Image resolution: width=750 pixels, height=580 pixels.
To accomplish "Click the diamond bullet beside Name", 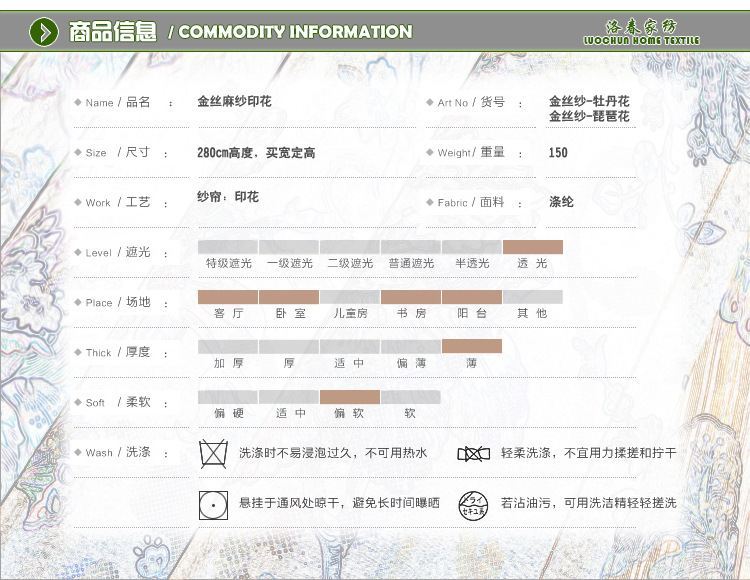I will coord(78,102).
